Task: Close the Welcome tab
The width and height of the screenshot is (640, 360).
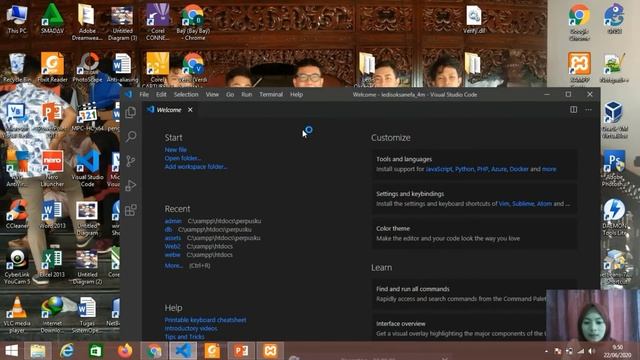Action: pyautogui.click(x=190, y=110)
